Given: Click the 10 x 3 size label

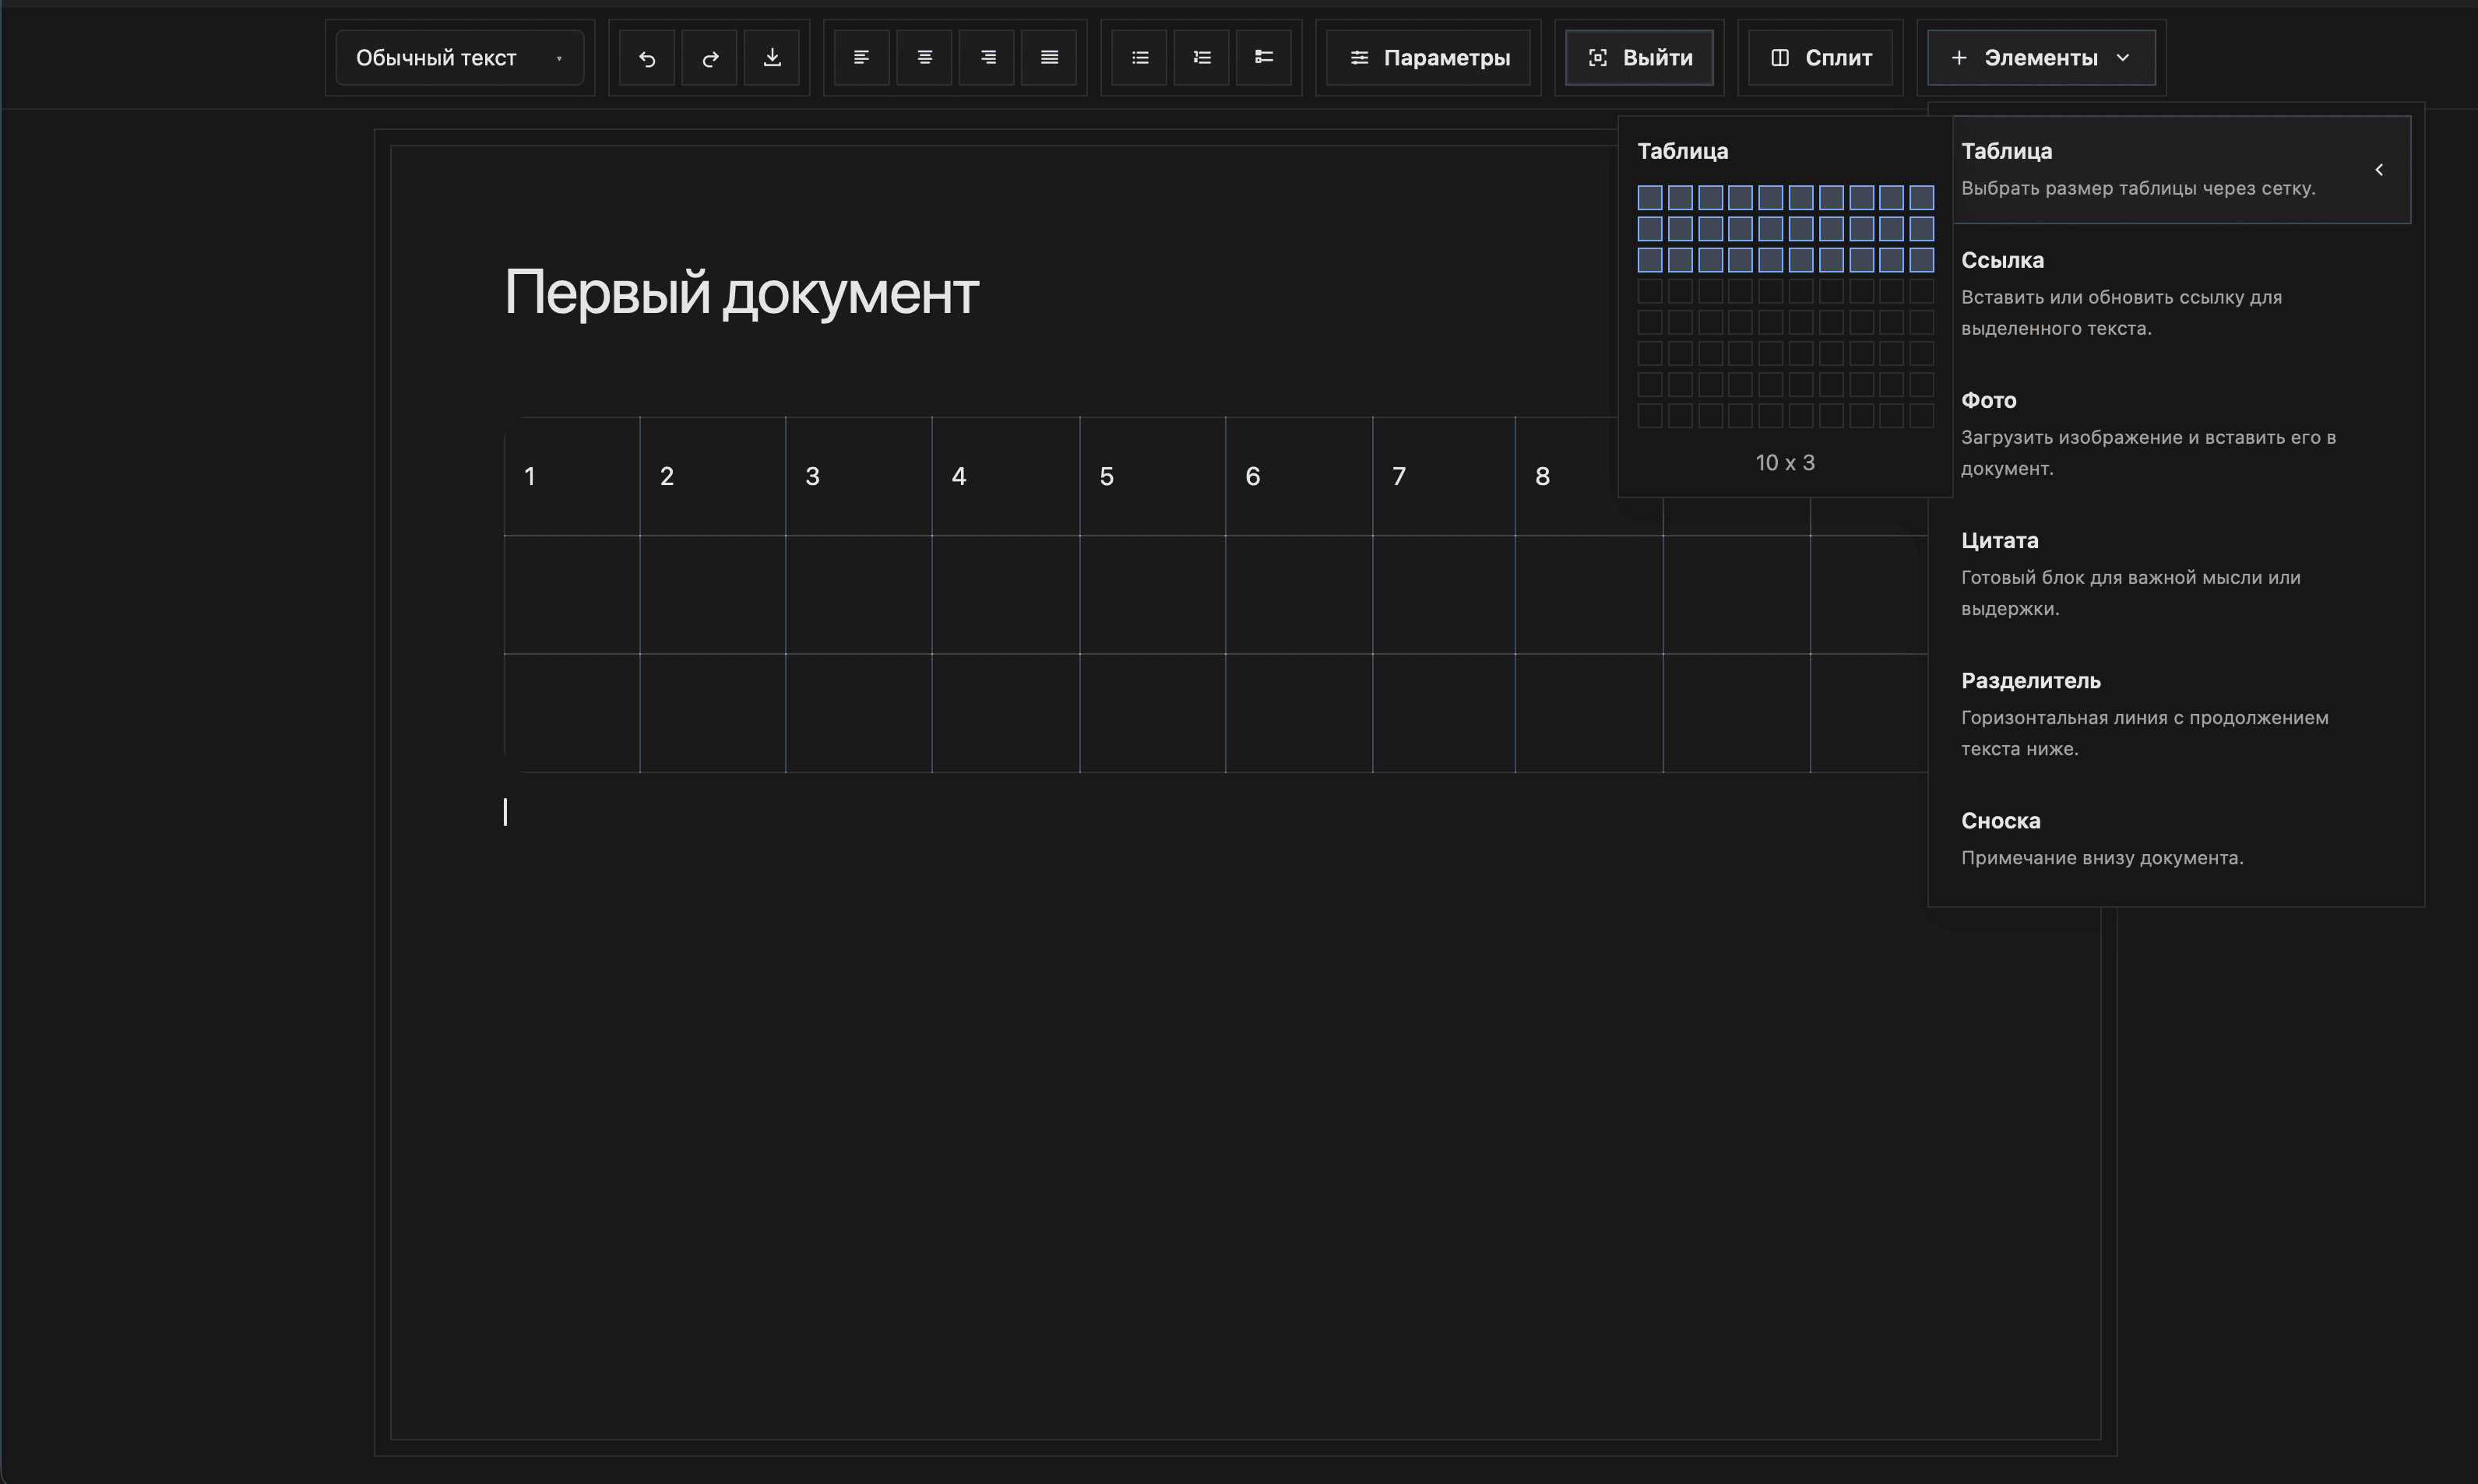Looking at the screenshot, I should [x=1785, y=463].
